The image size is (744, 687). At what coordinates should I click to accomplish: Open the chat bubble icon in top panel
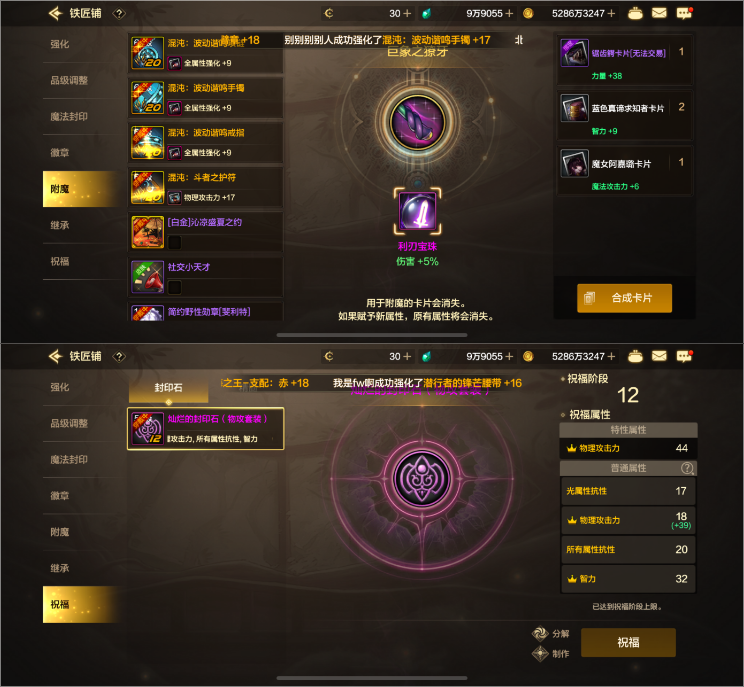pos(684,13)
